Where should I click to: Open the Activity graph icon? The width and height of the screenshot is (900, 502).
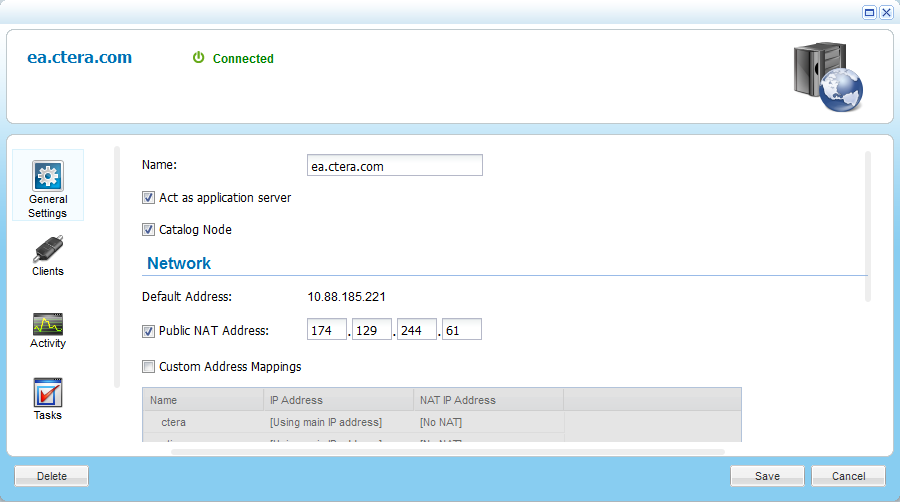pyautogui.click(x=48, y=324)
